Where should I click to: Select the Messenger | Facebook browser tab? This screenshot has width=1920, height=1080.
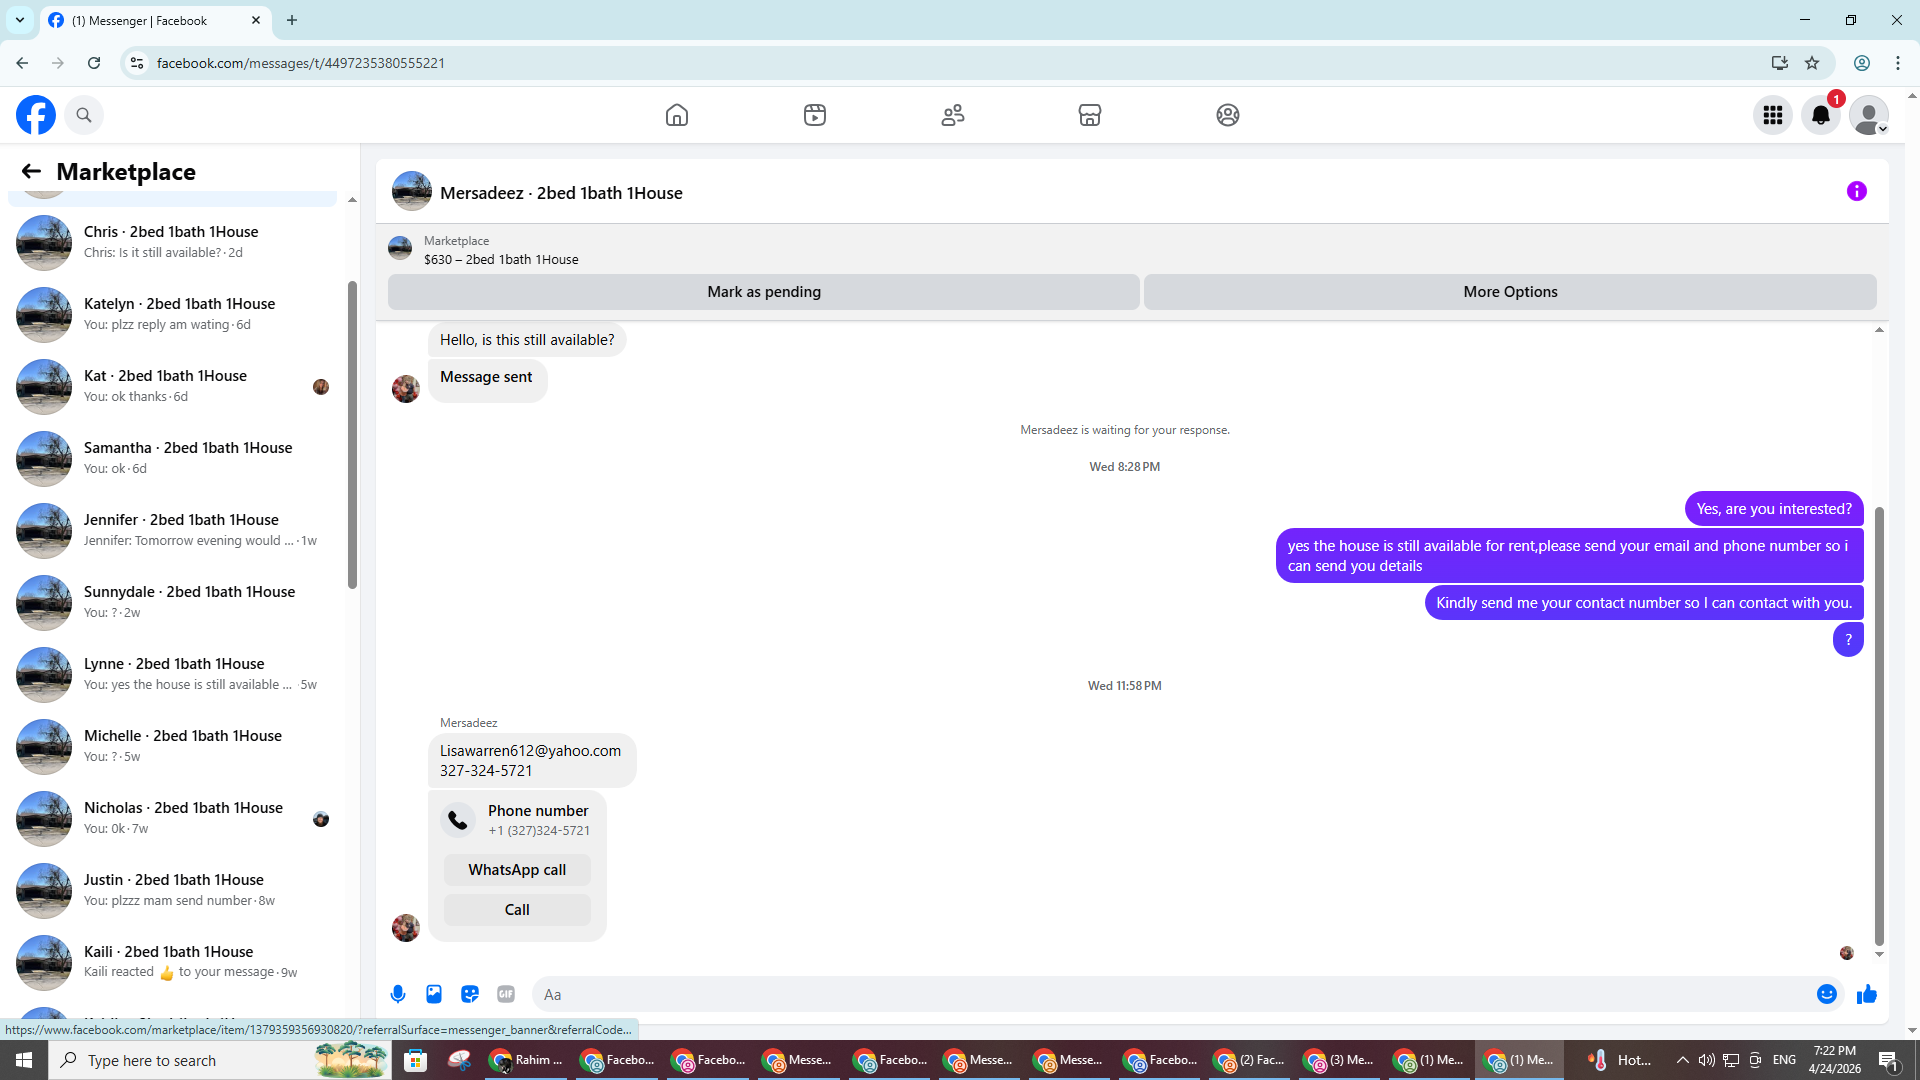pyautogui.click(x=156, y=20)
